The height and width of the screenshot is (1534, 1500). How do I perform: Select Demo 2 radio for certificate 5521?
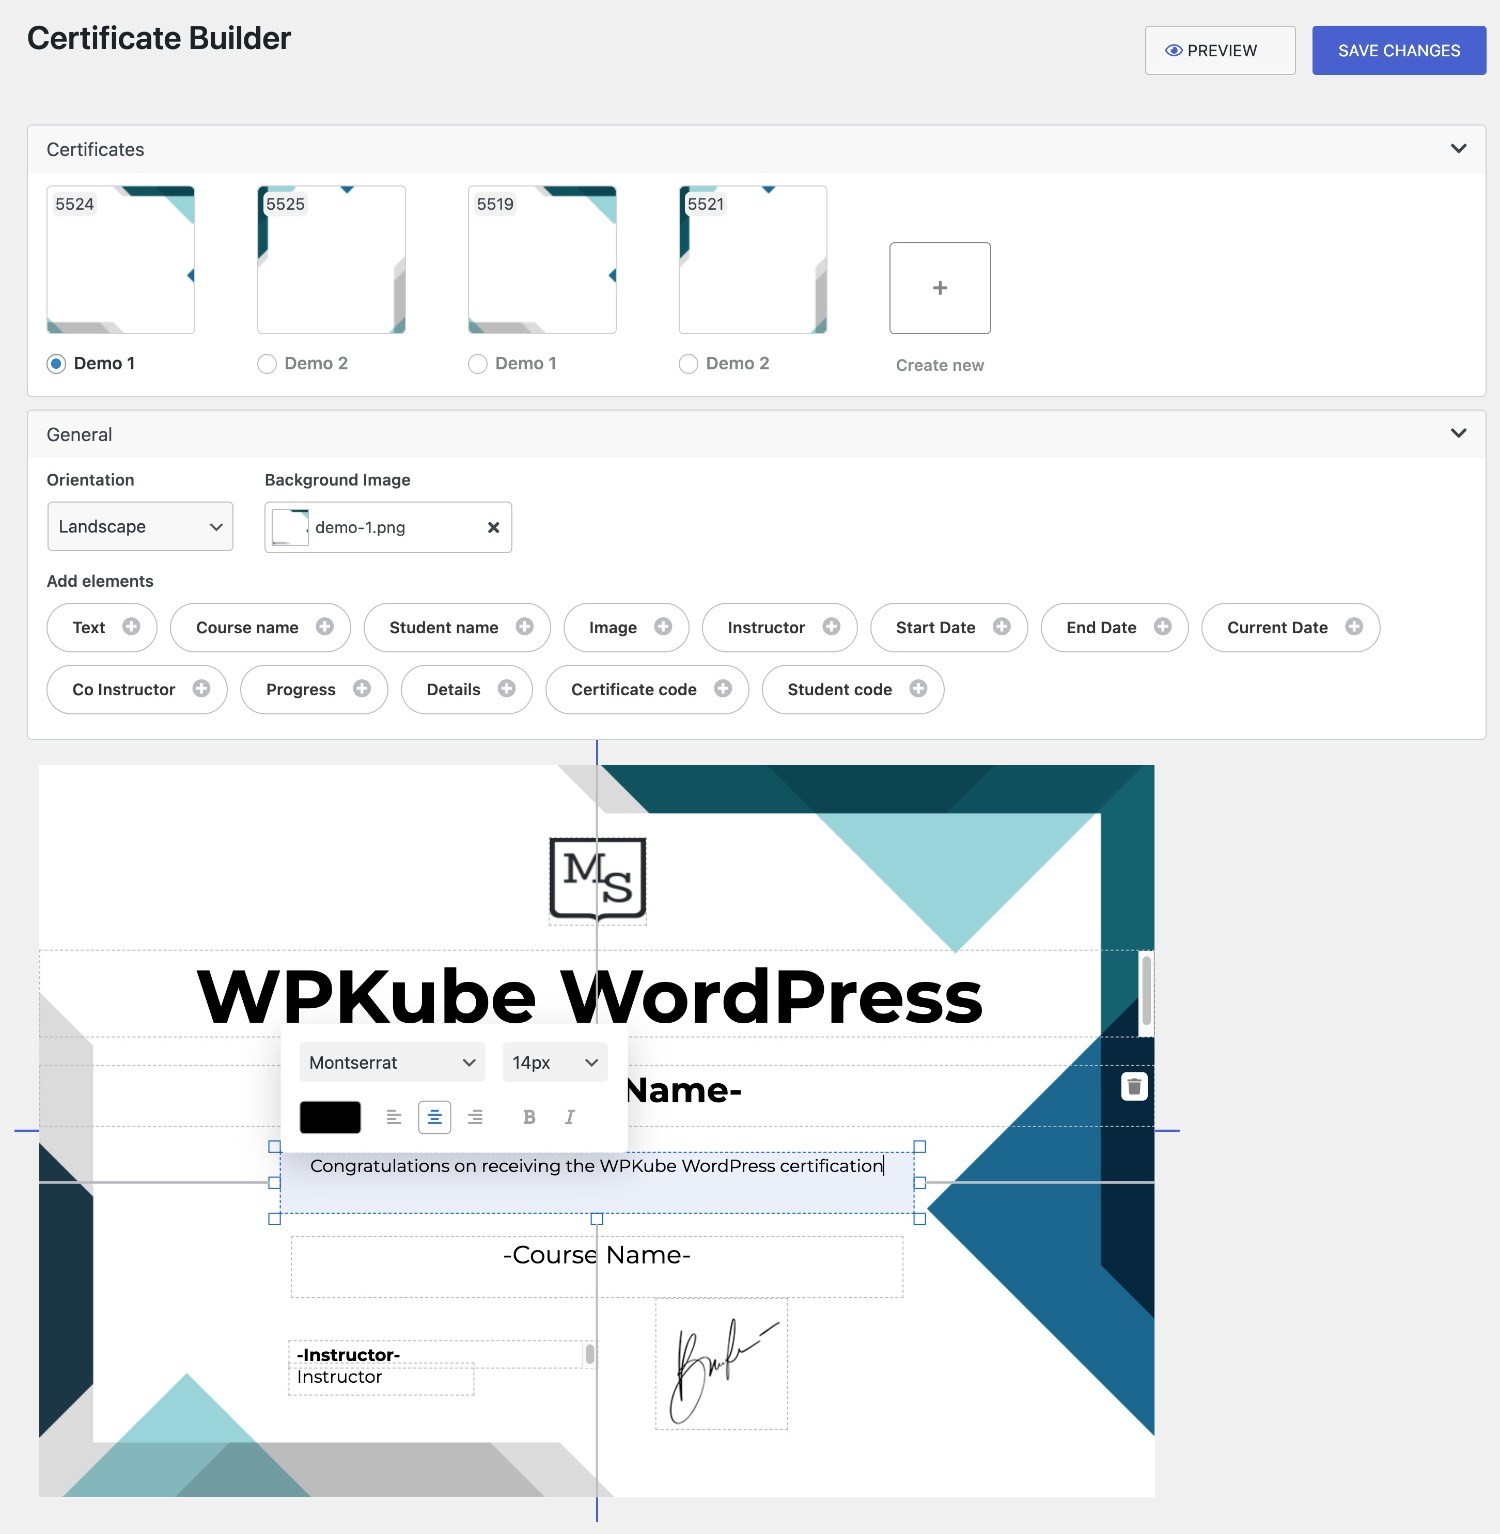point(689,364)
